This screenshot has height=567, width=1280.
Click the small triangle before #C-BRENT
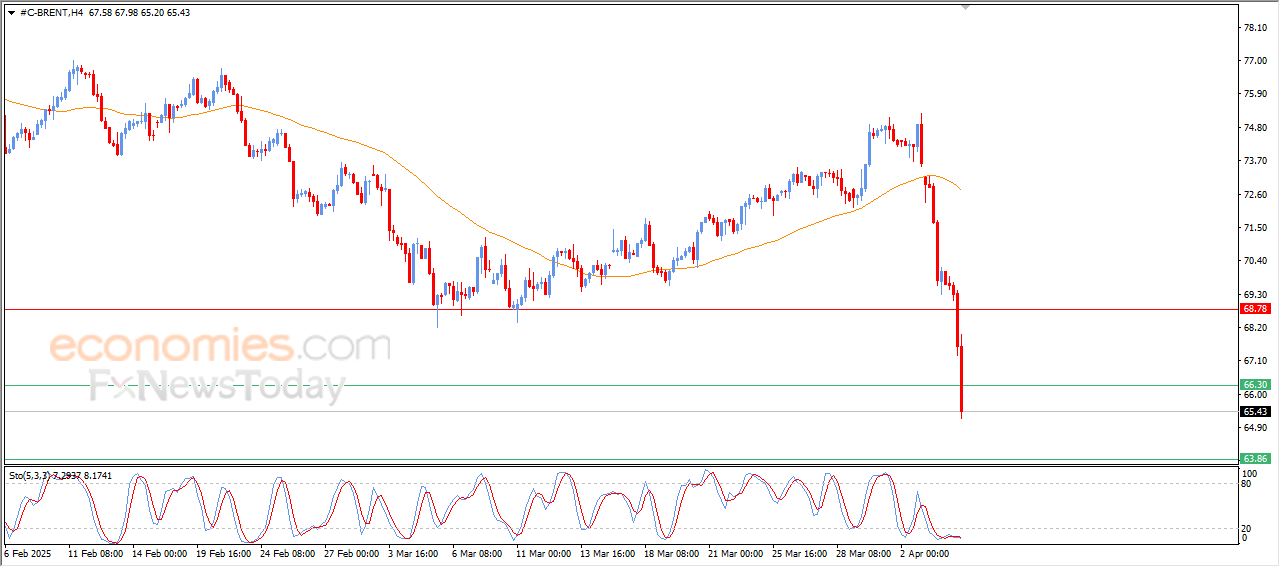pos(11,13)
